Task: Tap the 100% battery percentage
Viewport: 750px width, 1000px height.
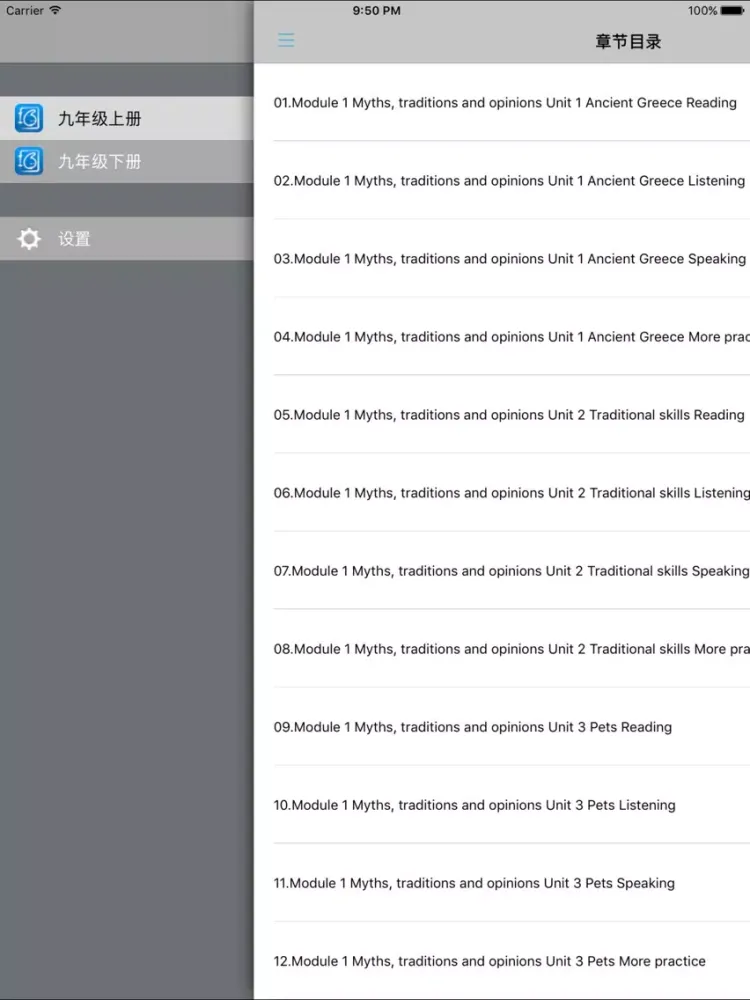Action: point(702,10)
